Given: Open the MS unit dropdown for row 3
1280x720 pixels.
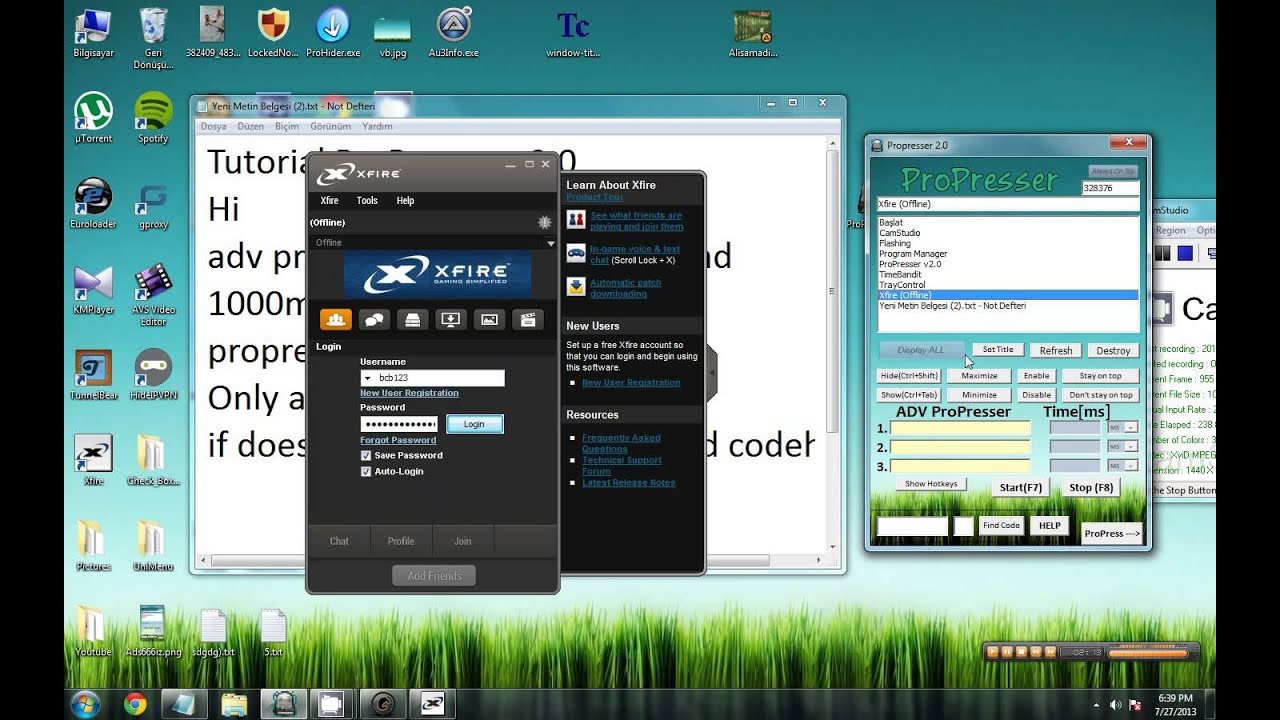Looking at the screenshot, I should click(x=1131, y=466).
